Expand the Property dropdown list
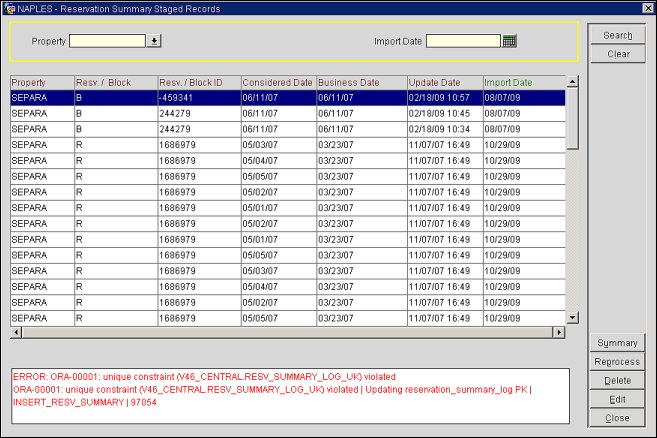 click(x=154, y=41)
